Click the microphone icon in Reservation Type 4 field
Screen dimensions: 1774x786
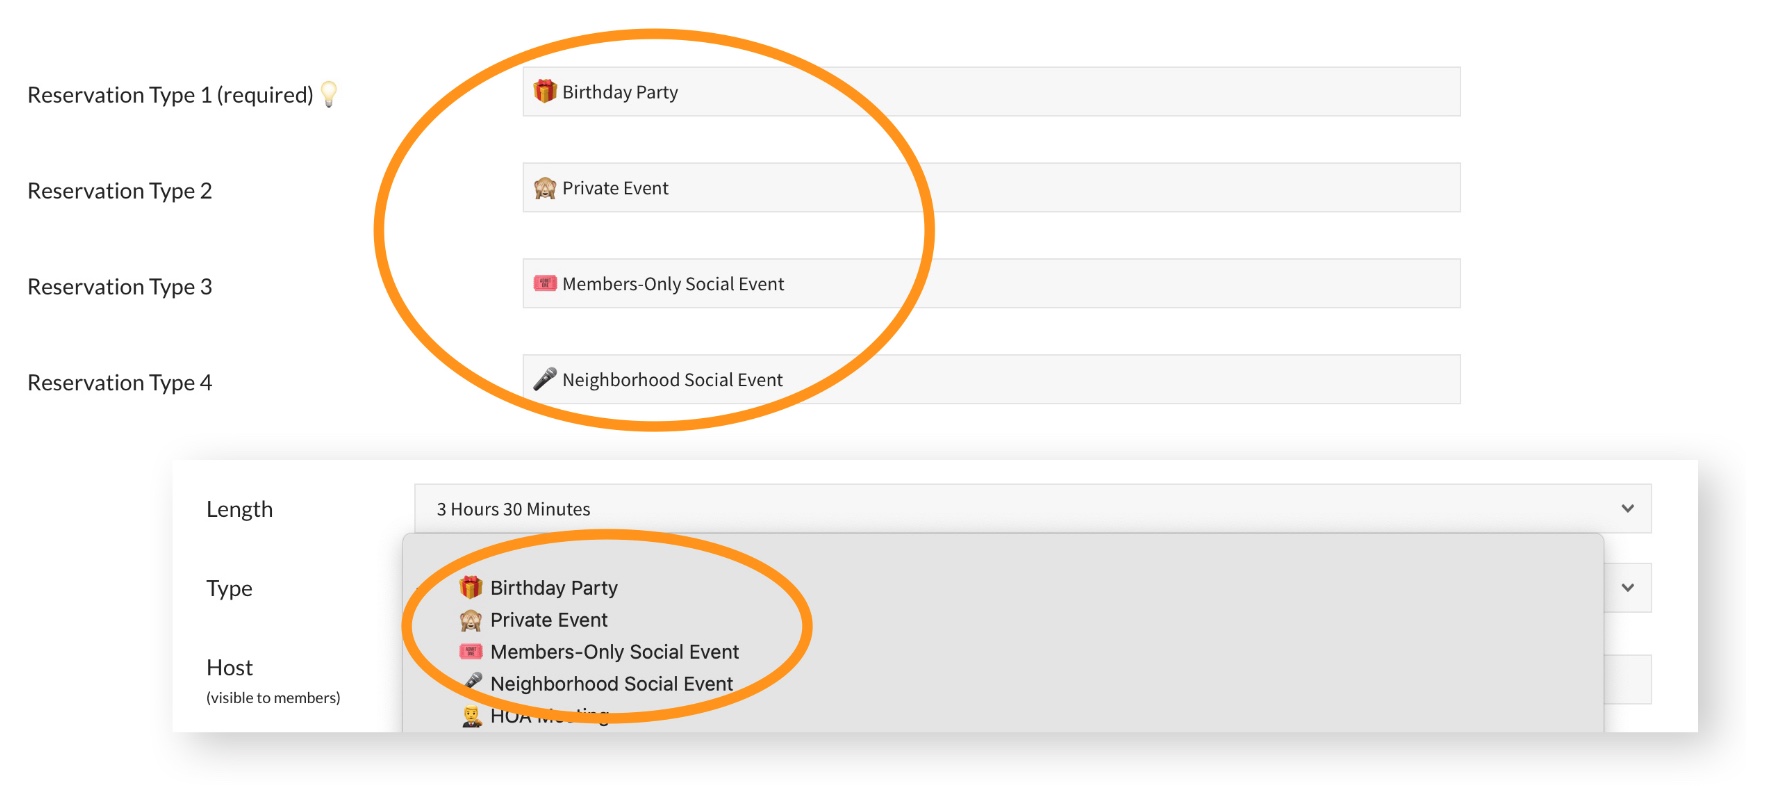point(545,379)
